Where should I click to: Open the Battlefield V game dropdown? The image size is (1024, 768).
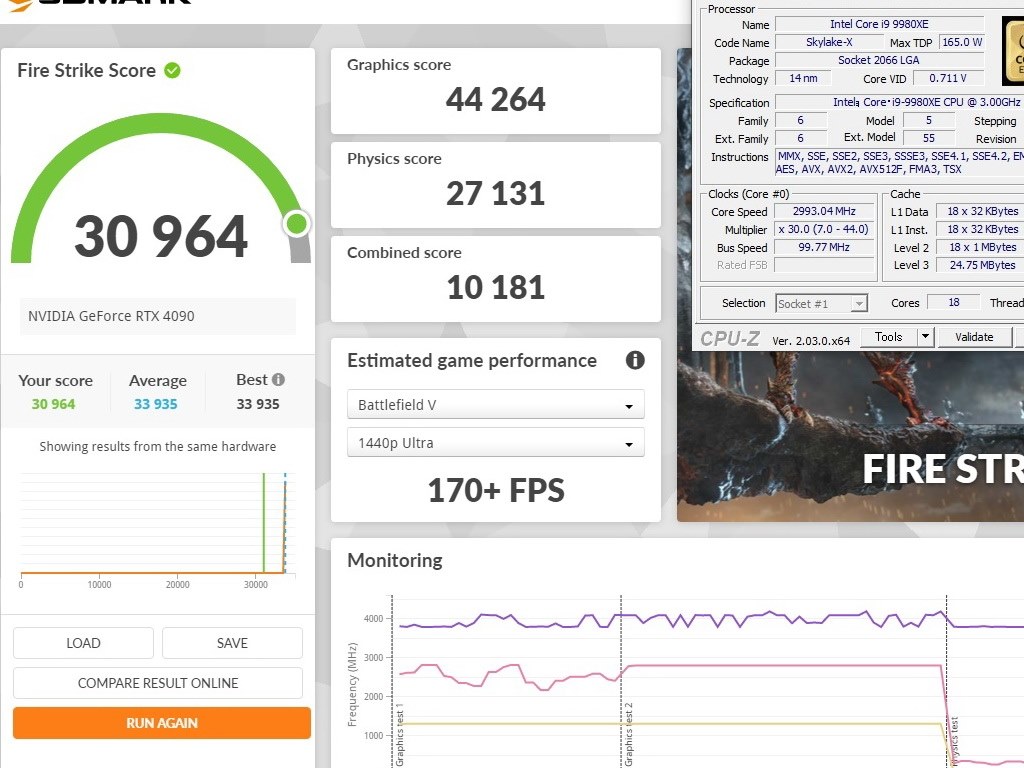point(495,405)
